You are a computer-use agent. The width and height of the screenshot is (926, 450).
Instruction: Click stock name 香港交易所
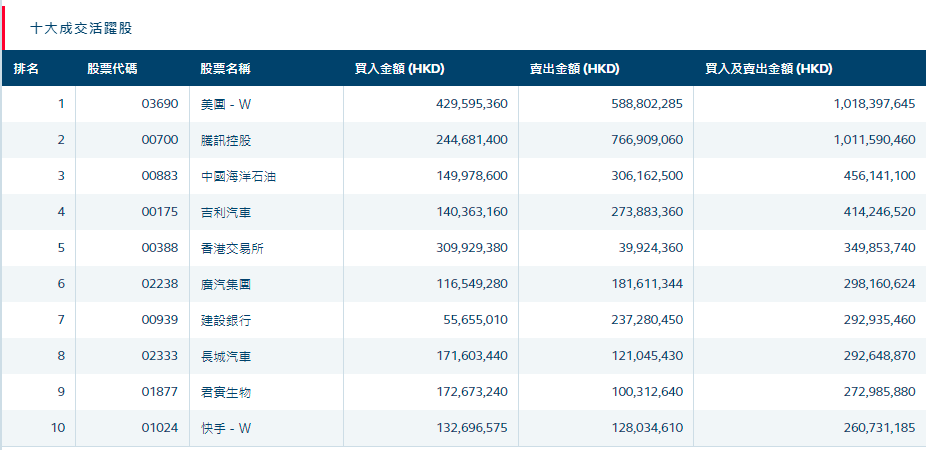232,248
